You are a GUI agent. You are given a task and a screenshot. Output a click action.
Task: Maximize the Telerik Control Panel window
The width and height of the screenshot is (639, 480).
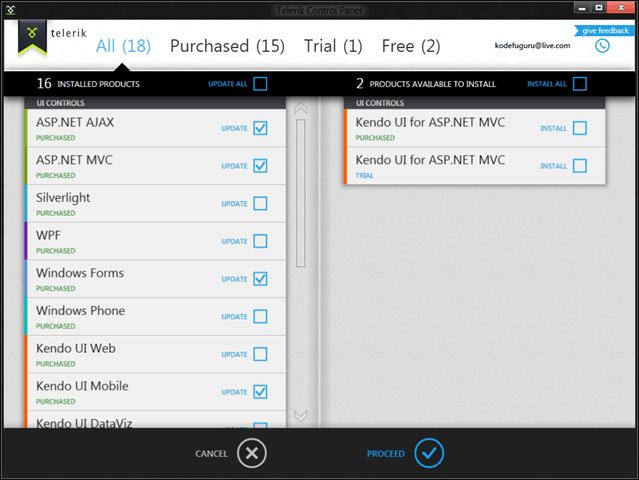click(x=598, y=7)
